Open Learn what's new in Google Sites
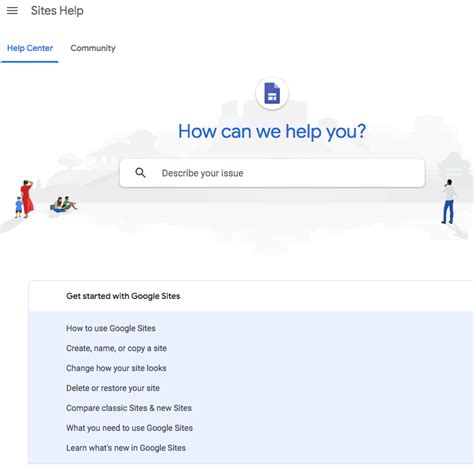 point(126,448)
